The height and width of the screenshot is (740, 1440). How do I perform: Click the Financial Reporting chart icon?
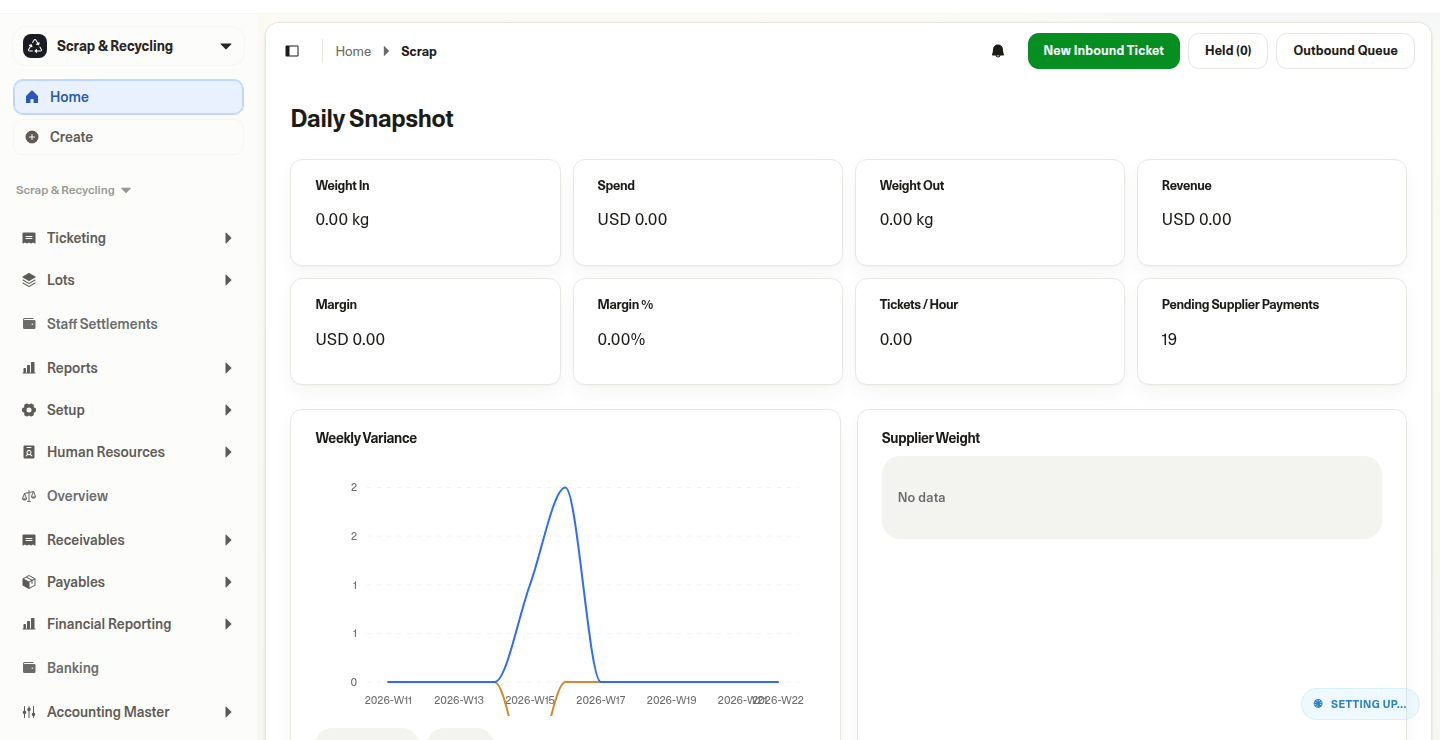(x=29, y=624)
